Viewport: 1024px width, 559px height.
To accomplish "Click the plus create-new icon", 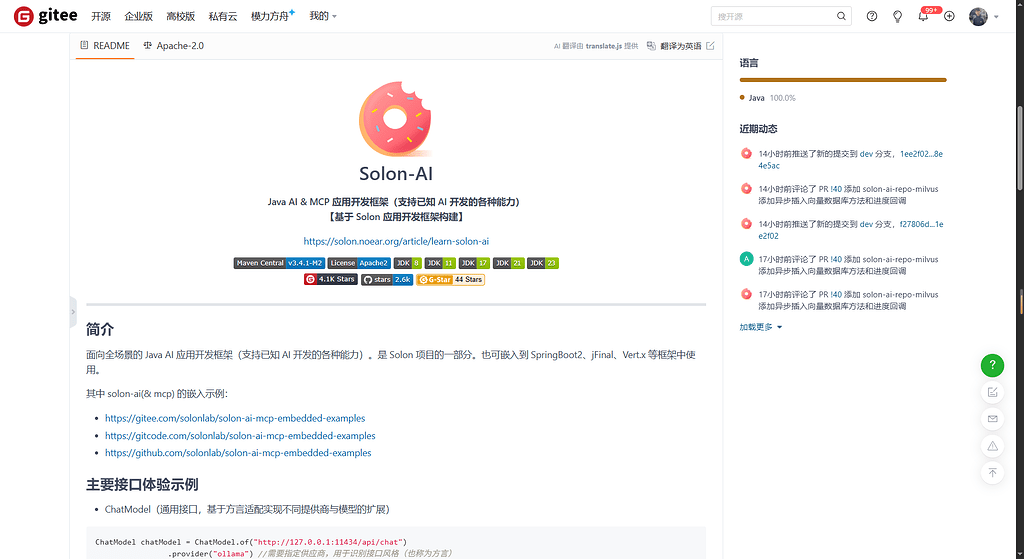I will 950,16.
